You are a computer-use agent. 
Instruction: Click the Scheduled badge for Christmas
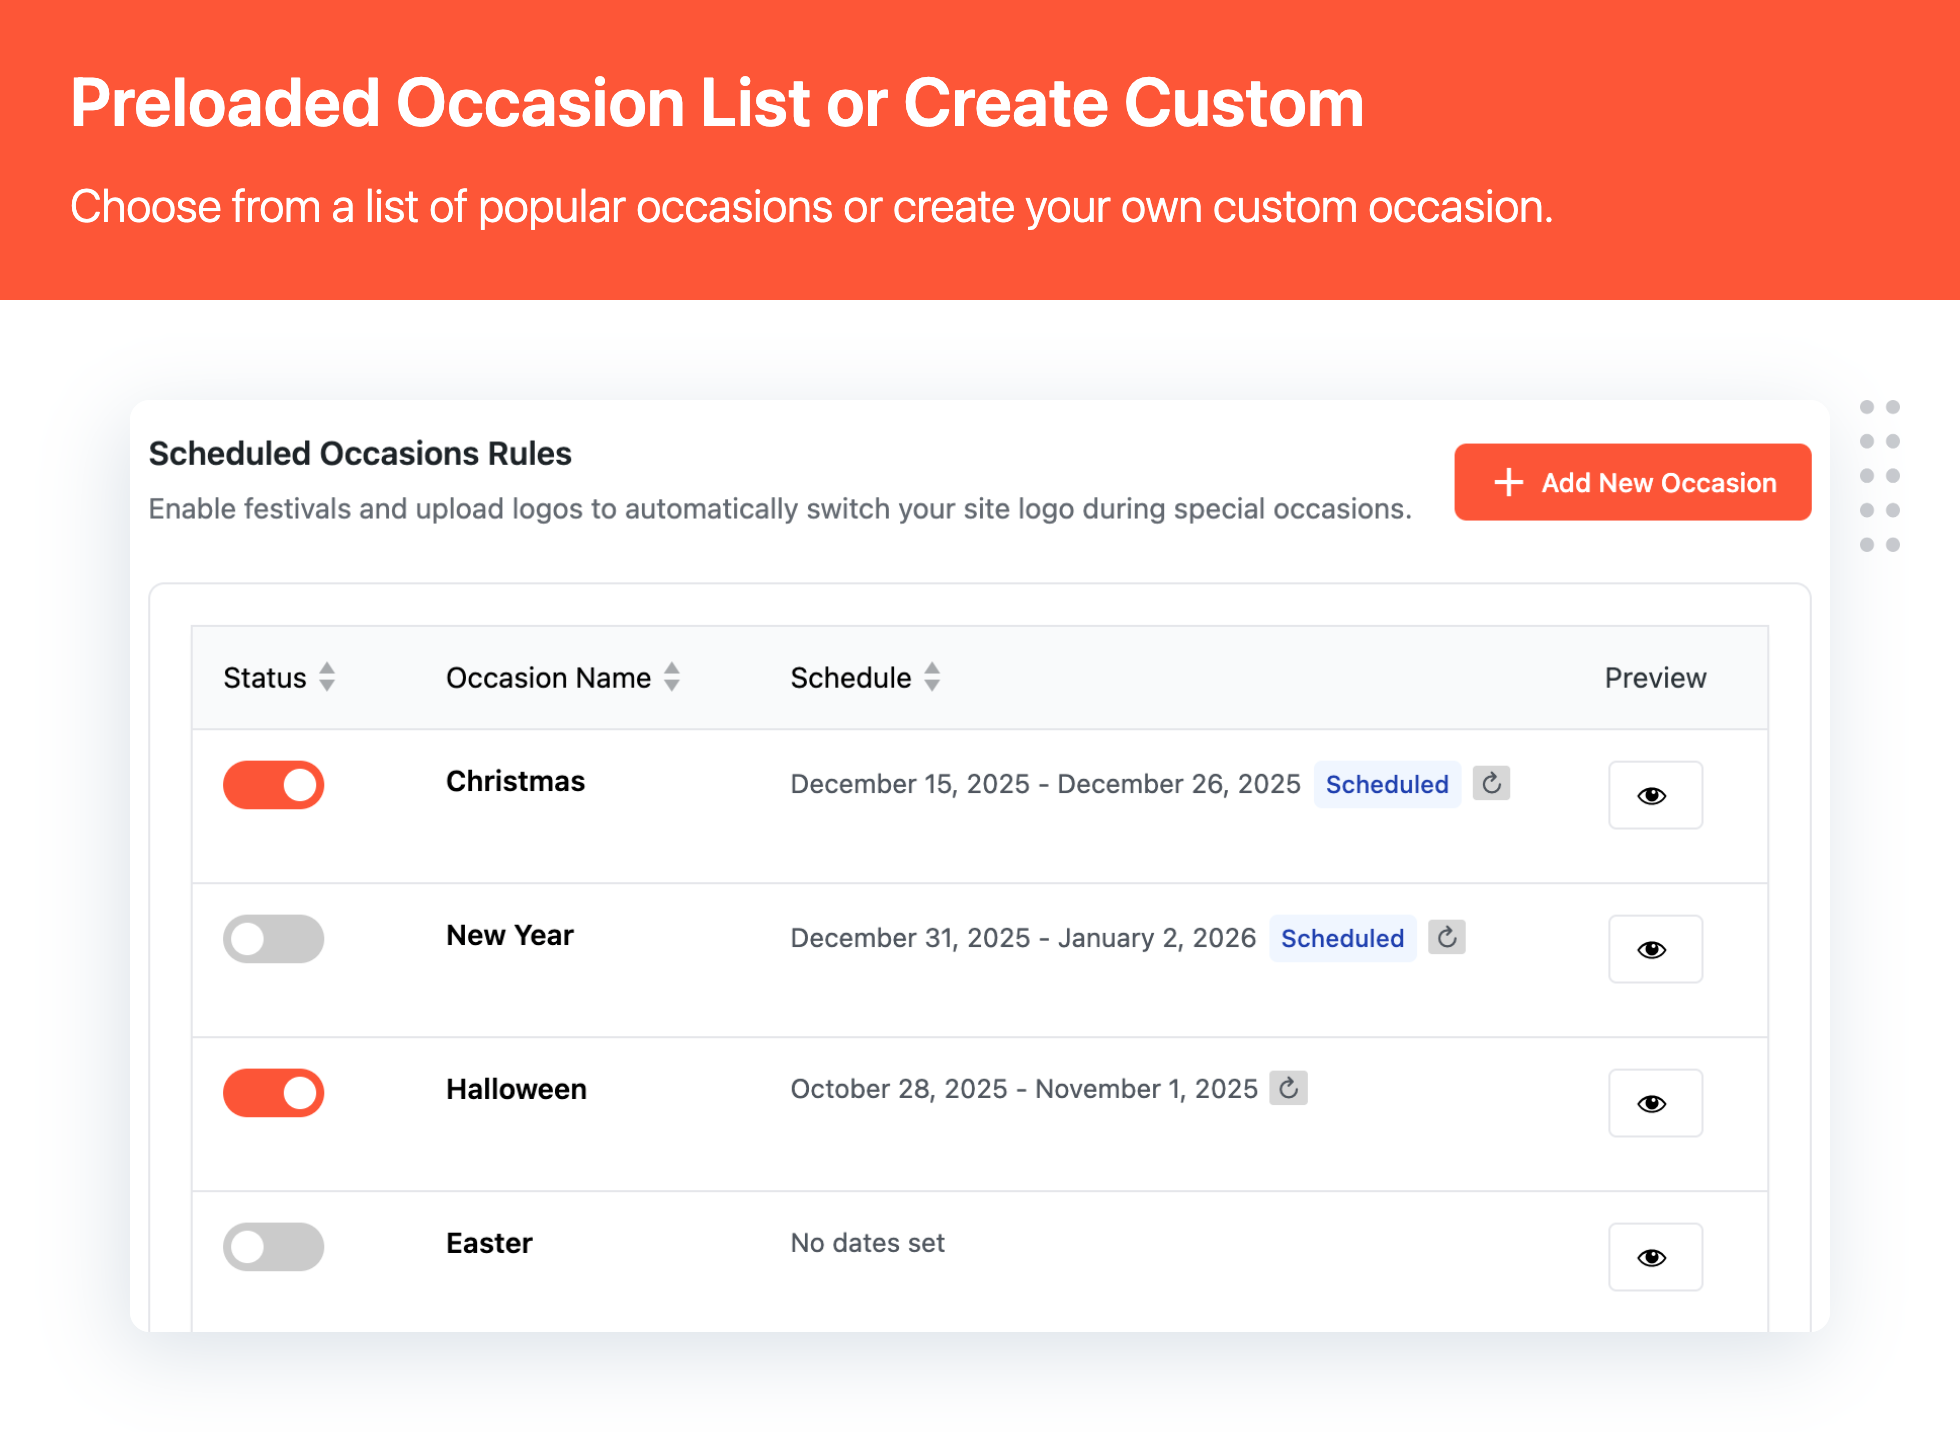click(1387, 784)
